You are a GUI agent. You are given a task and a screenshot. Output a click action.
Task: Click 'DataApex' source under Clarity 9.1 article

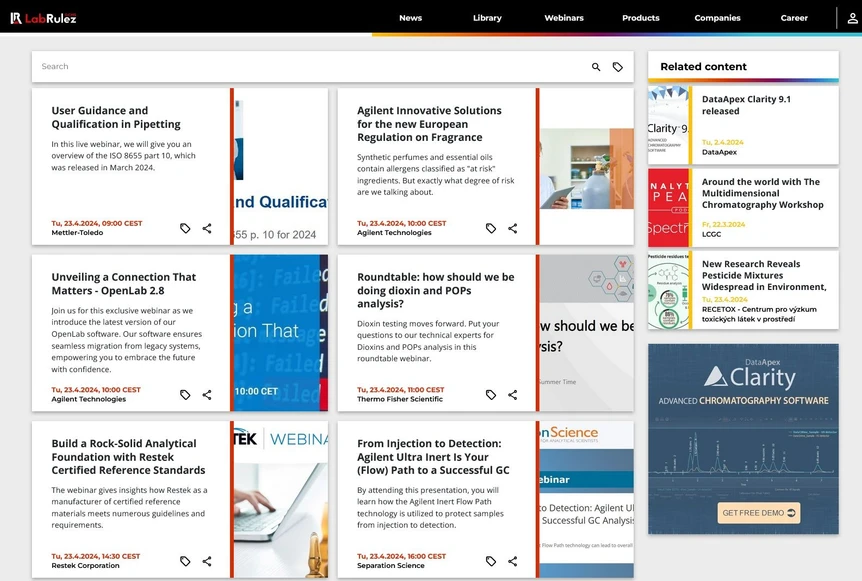pos(719,152)
